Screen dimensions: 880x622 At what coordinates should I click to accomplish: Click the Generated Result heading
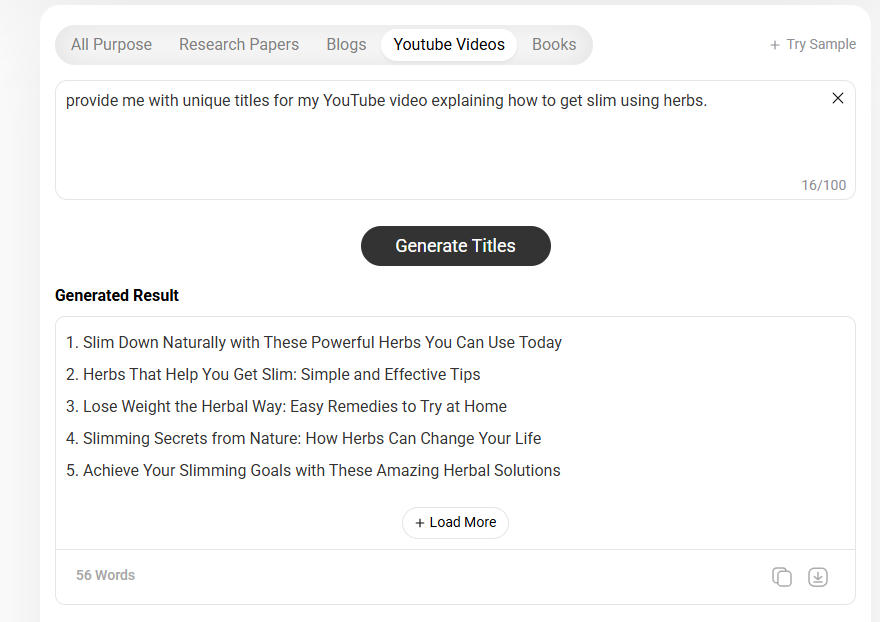[x=117, y=295]
